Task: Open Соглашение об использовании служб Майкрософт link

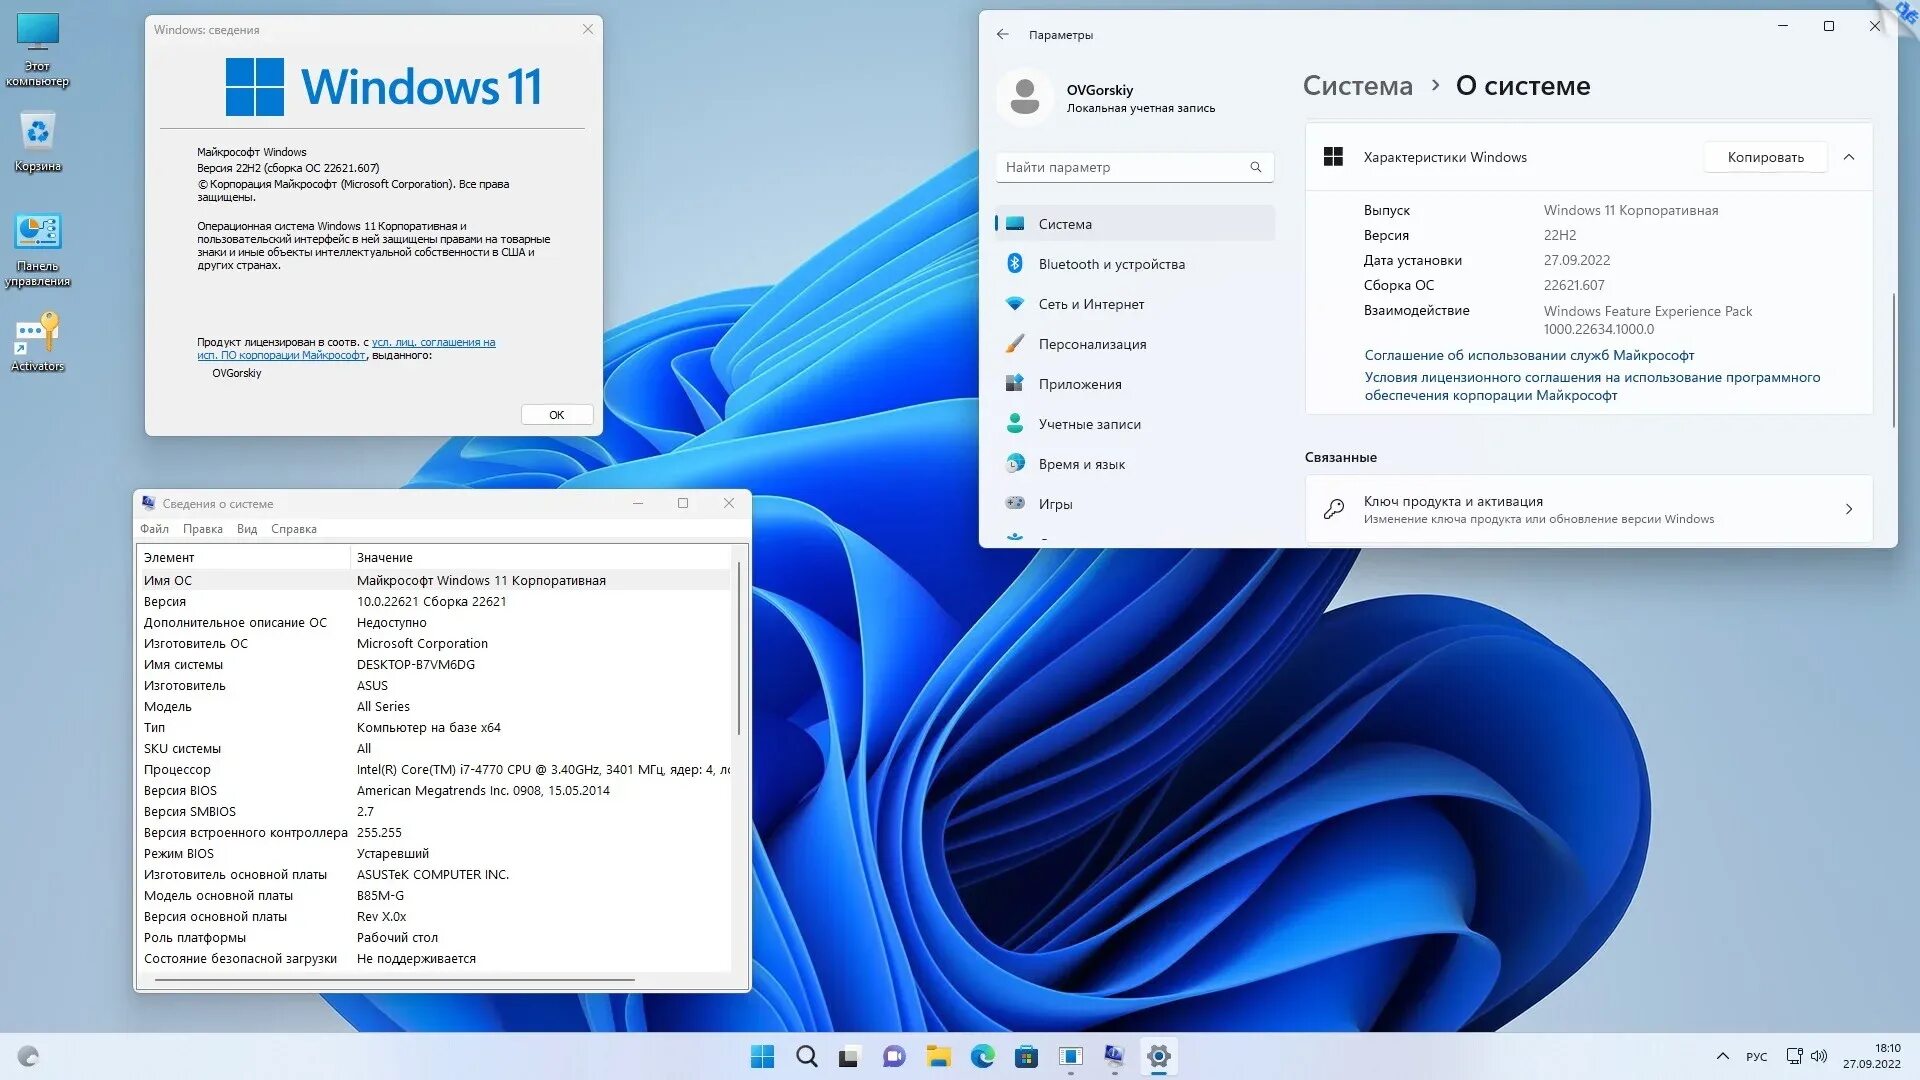Action: point(1529,355)
